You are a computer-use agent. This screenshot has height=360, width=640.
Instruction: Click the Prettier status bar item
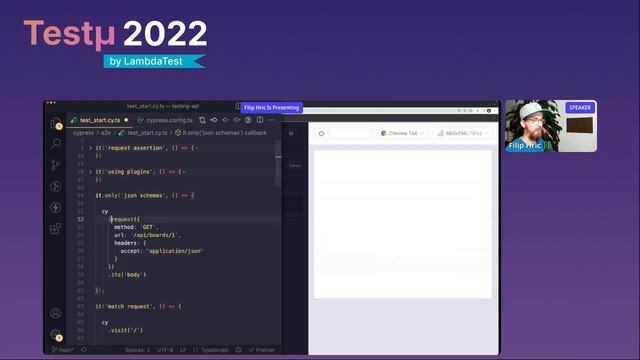(262, 350)
